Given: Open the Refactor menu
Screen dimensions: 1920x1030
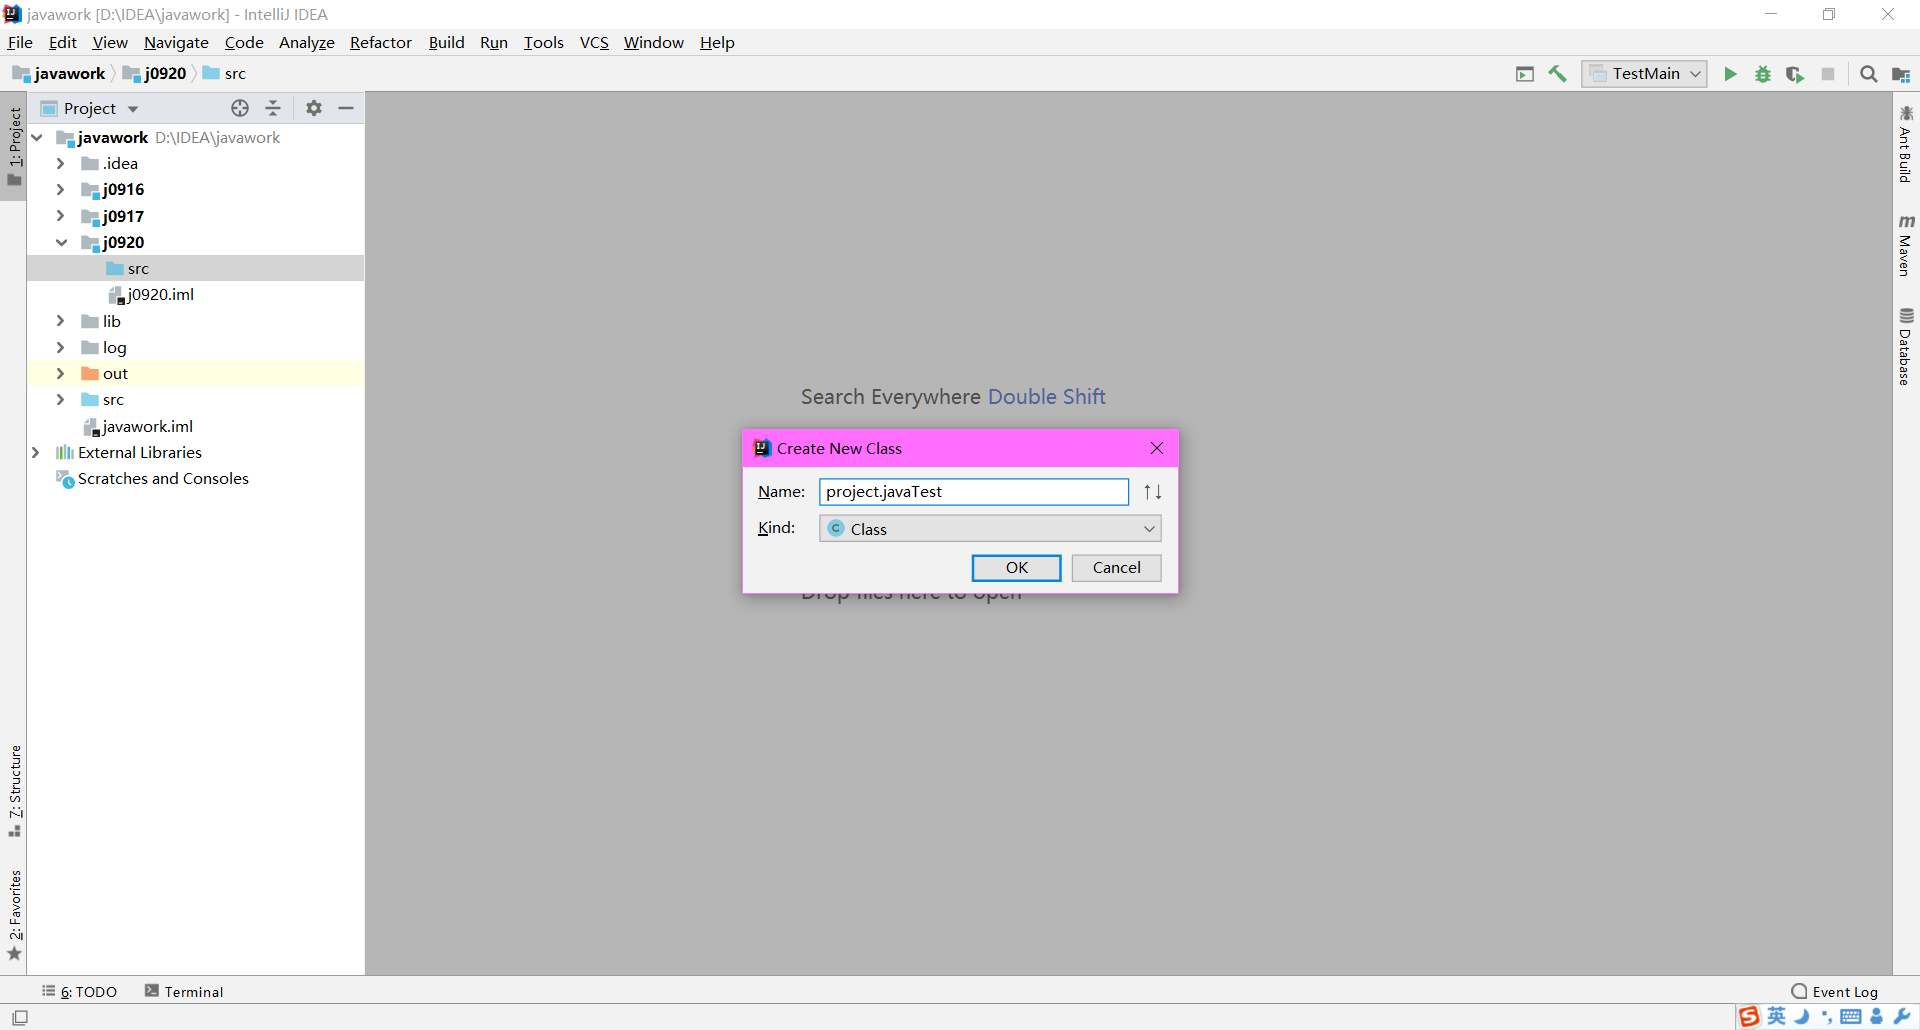Looking at the screenshot, I should pyautogui.click(x=381, y=42).
